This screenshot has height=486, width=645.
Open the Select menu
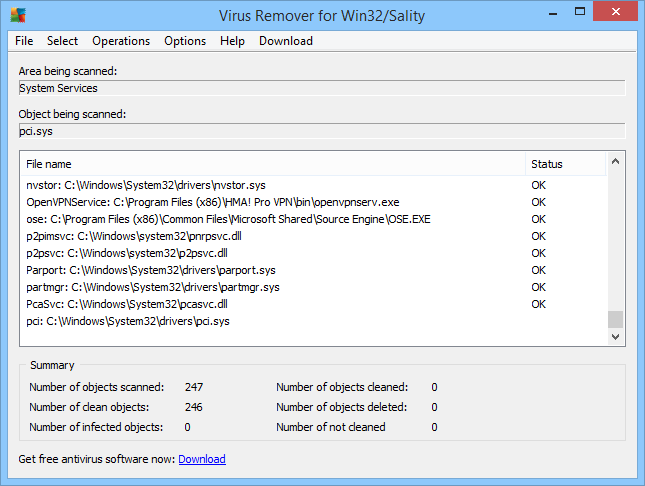point(62,41)
